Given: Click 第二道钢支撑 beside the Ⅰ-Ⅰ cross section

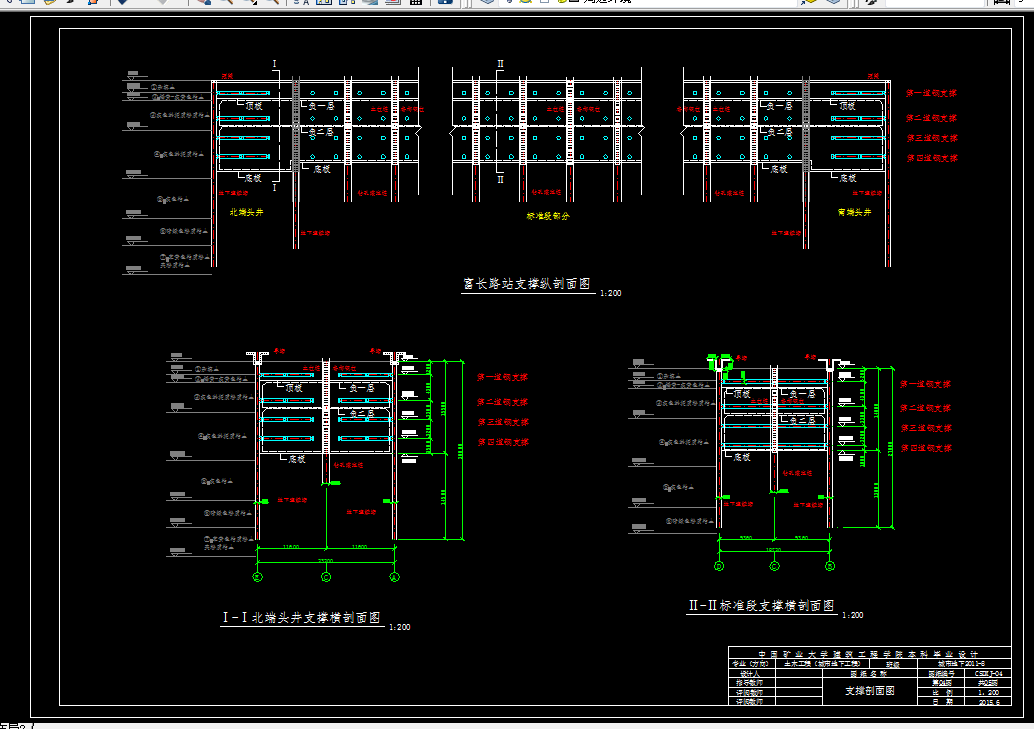Looking at the screenshot, I should (502, 402).
